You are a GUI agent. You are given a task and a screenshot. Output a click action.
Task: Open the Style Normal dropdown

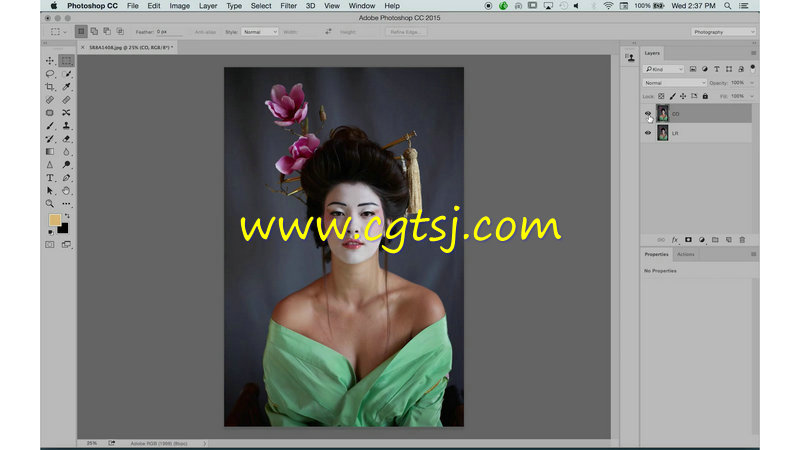(259, 32)
